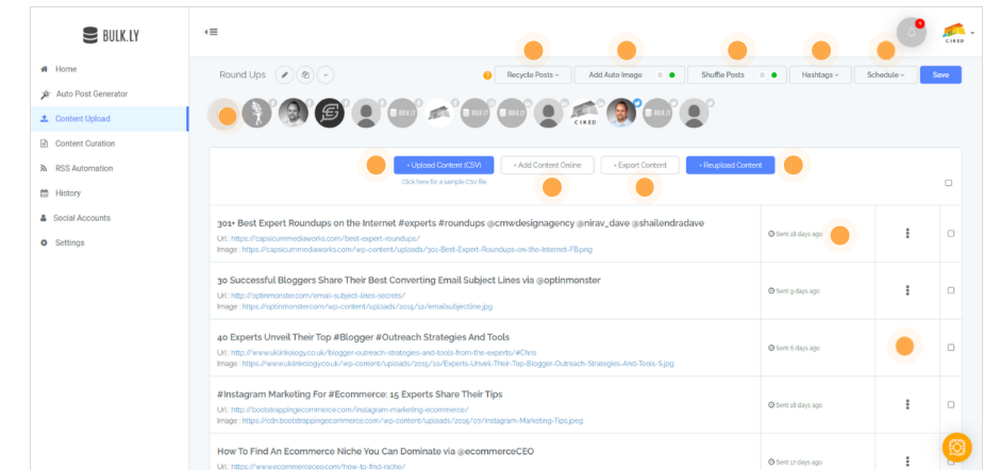Open three-dot menu for the 301+ Best Expert Roundups post
This screenshot has height=470, width=1000.
click(907, 233)
